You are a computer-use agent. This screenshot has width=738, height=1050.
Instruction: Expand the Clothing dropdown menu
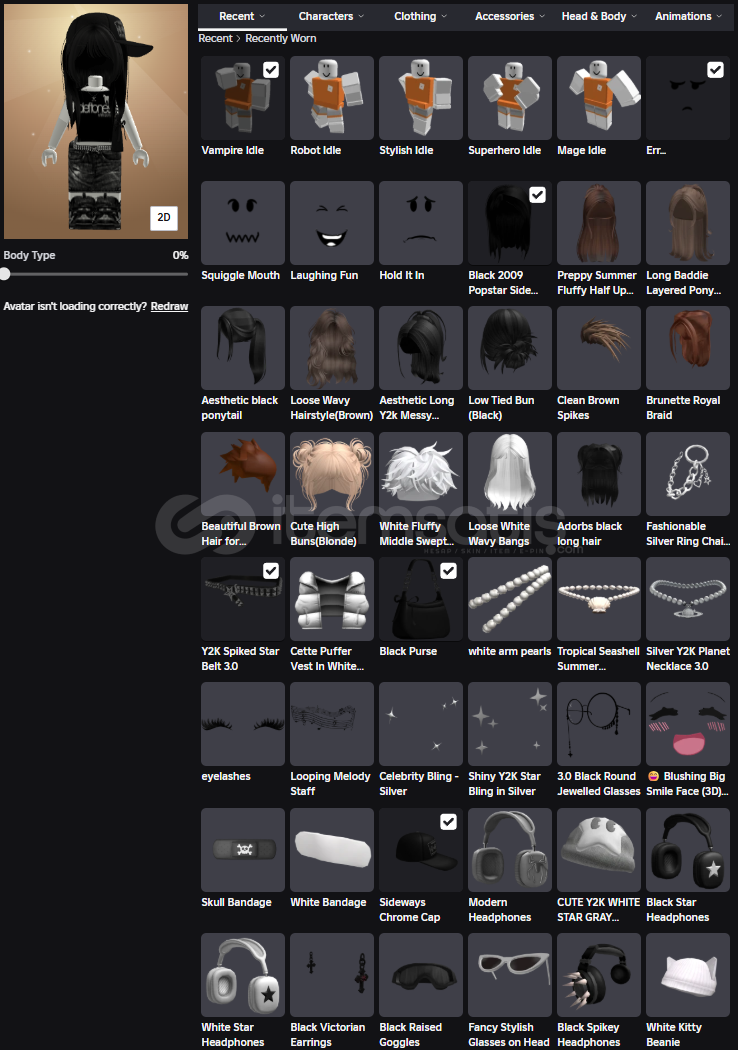(421, 16)
